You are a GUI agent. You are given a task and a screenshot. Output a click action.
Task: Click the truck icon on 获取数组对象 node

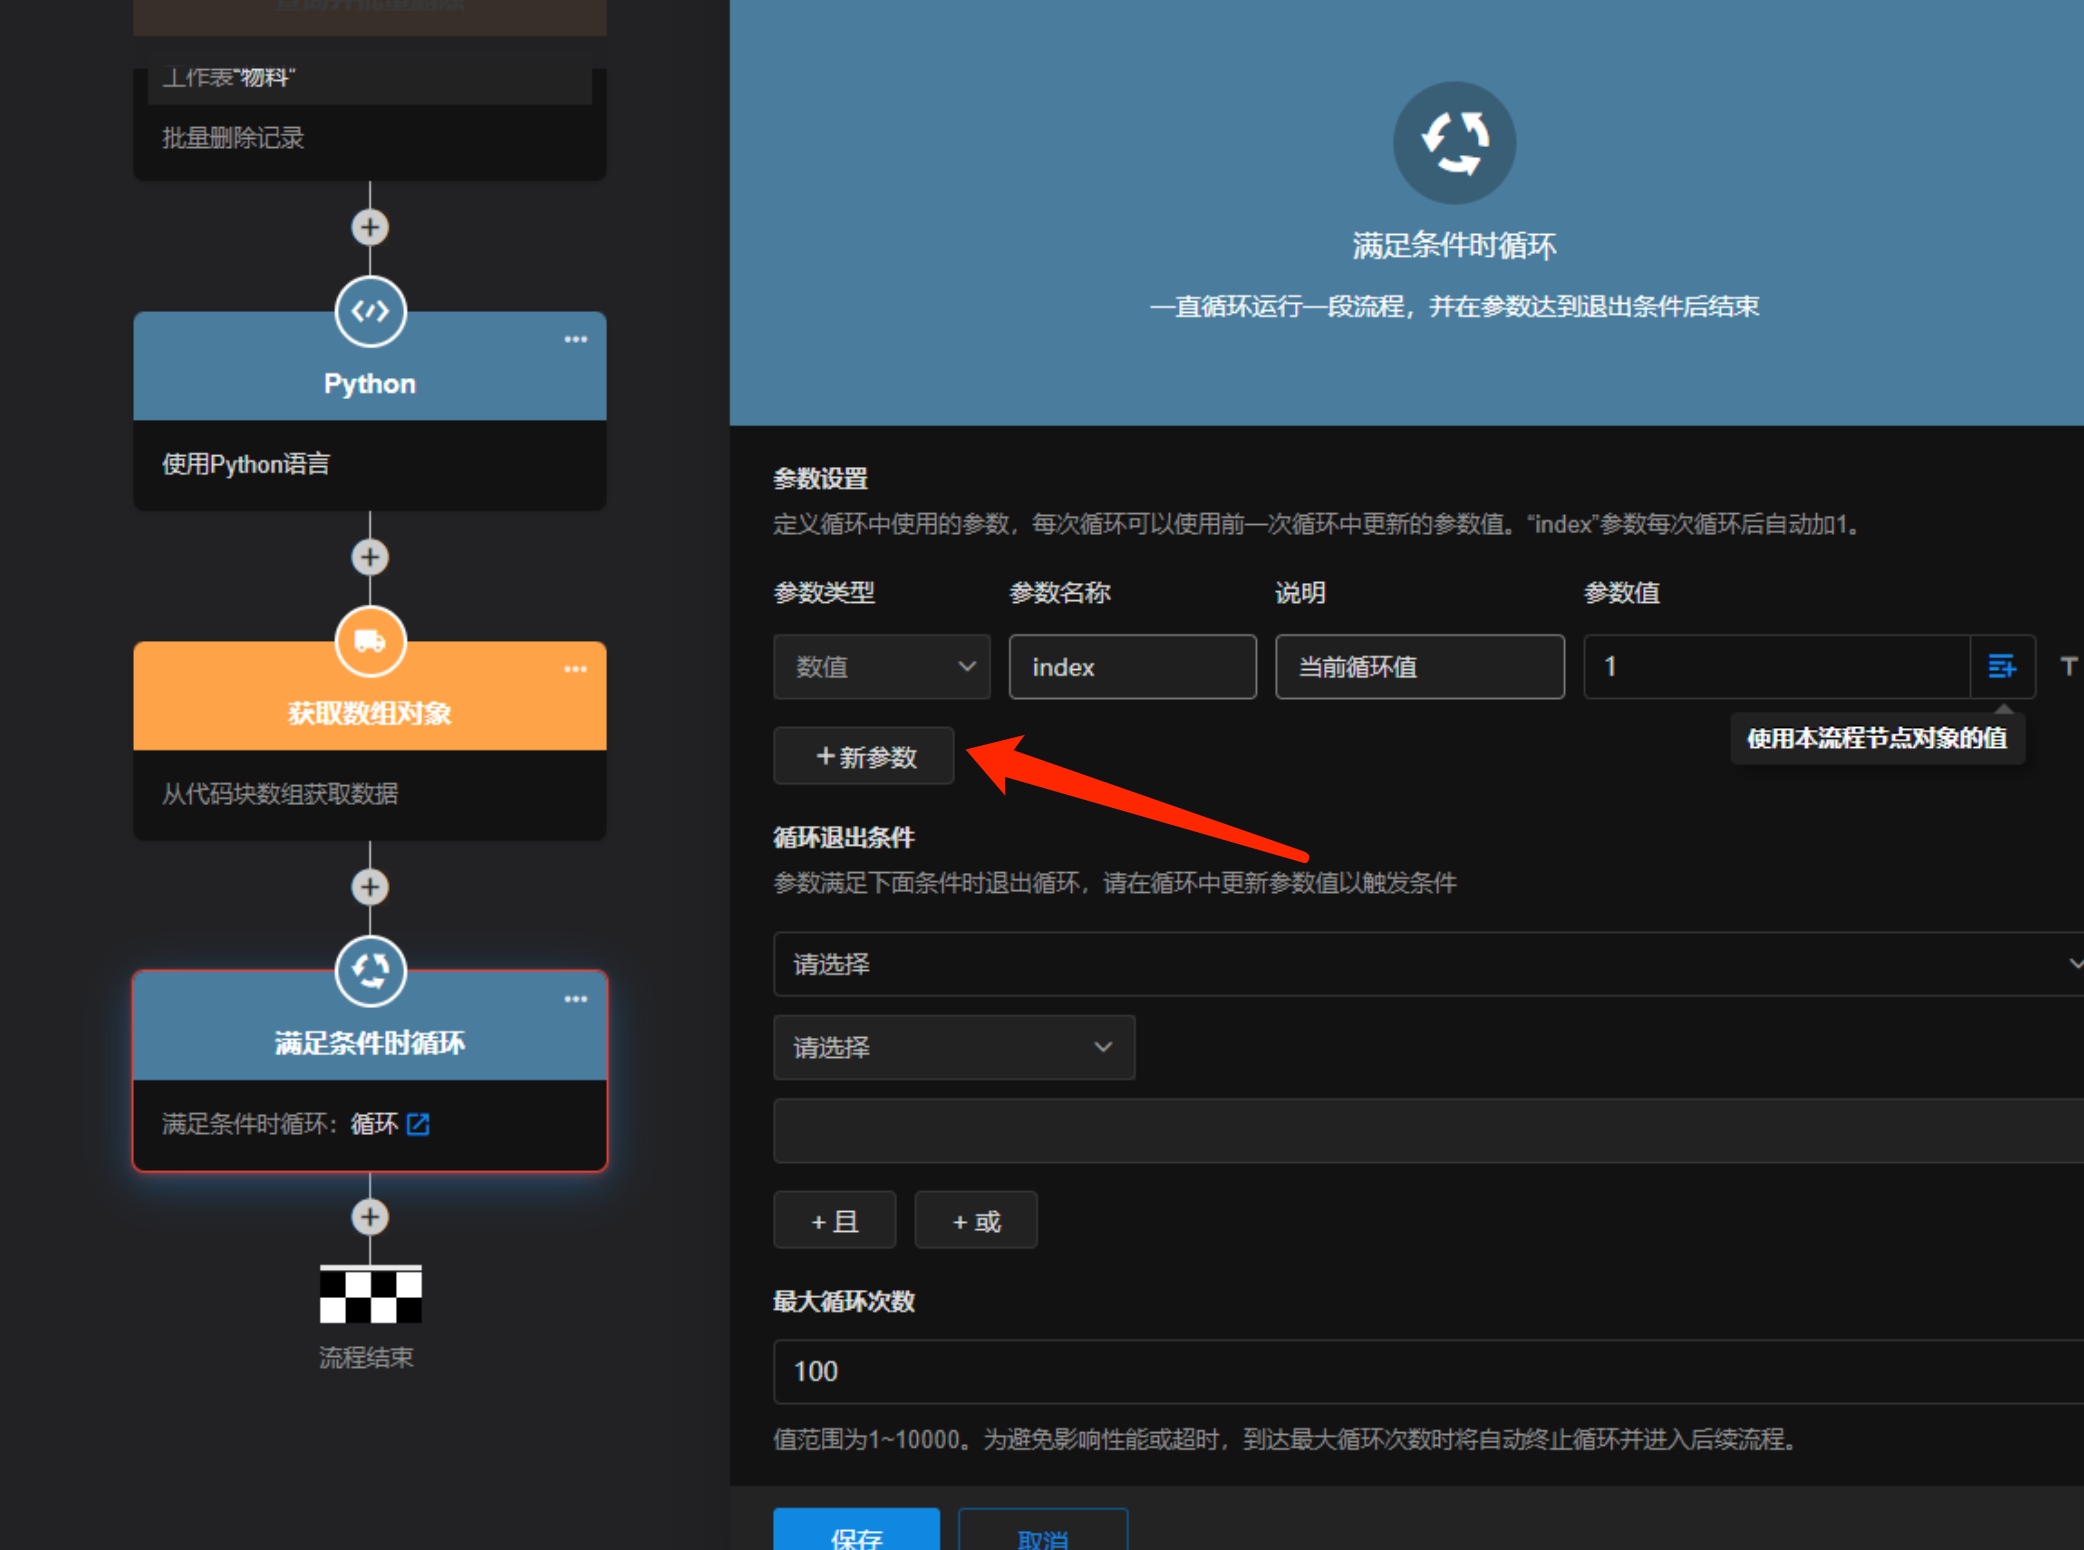click(x=370, y=641)
